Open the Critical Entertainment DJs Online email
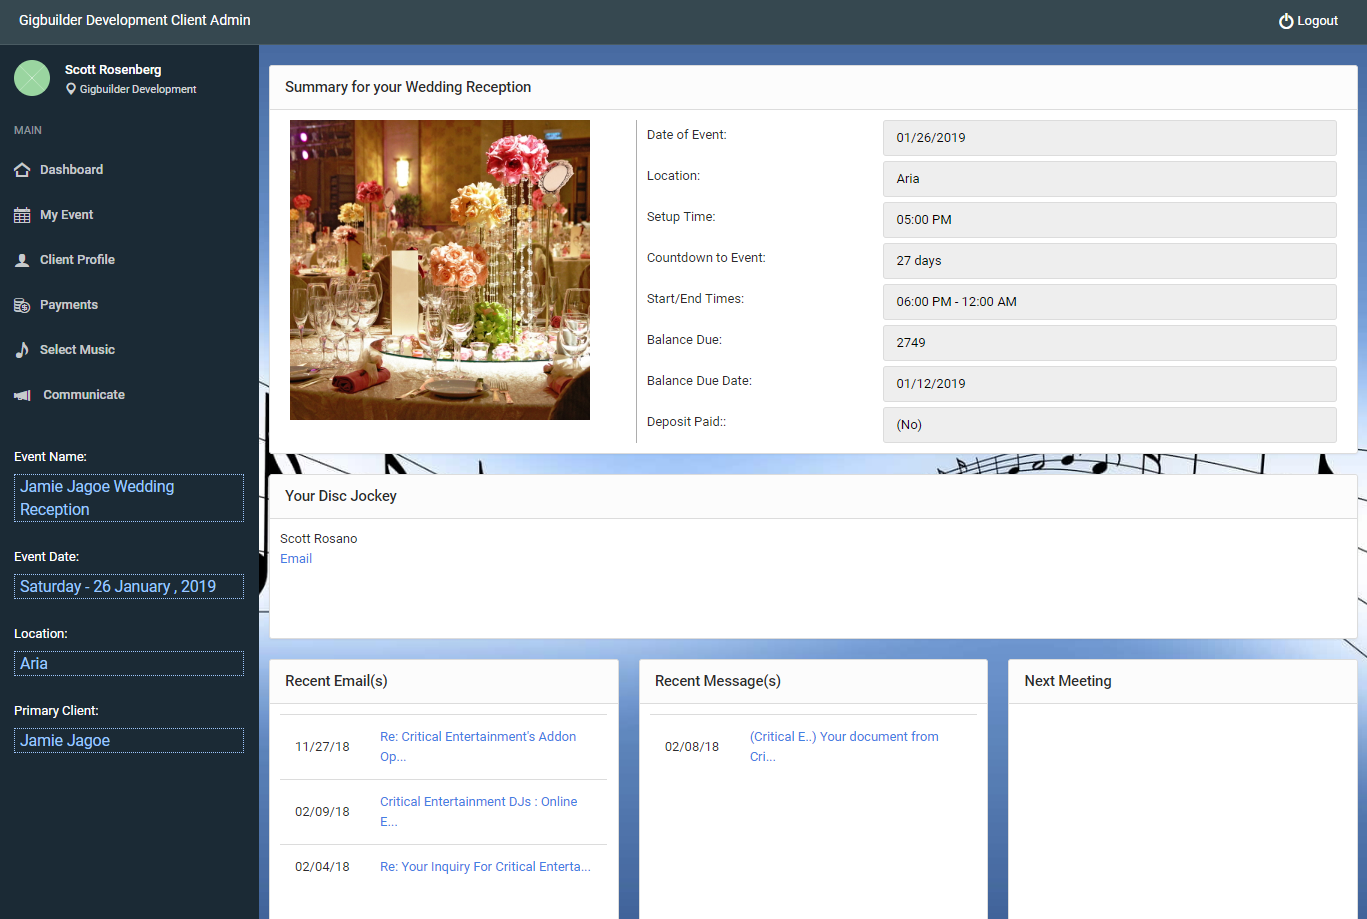Viewport: 1367px width, 919px height. point(478,811)
